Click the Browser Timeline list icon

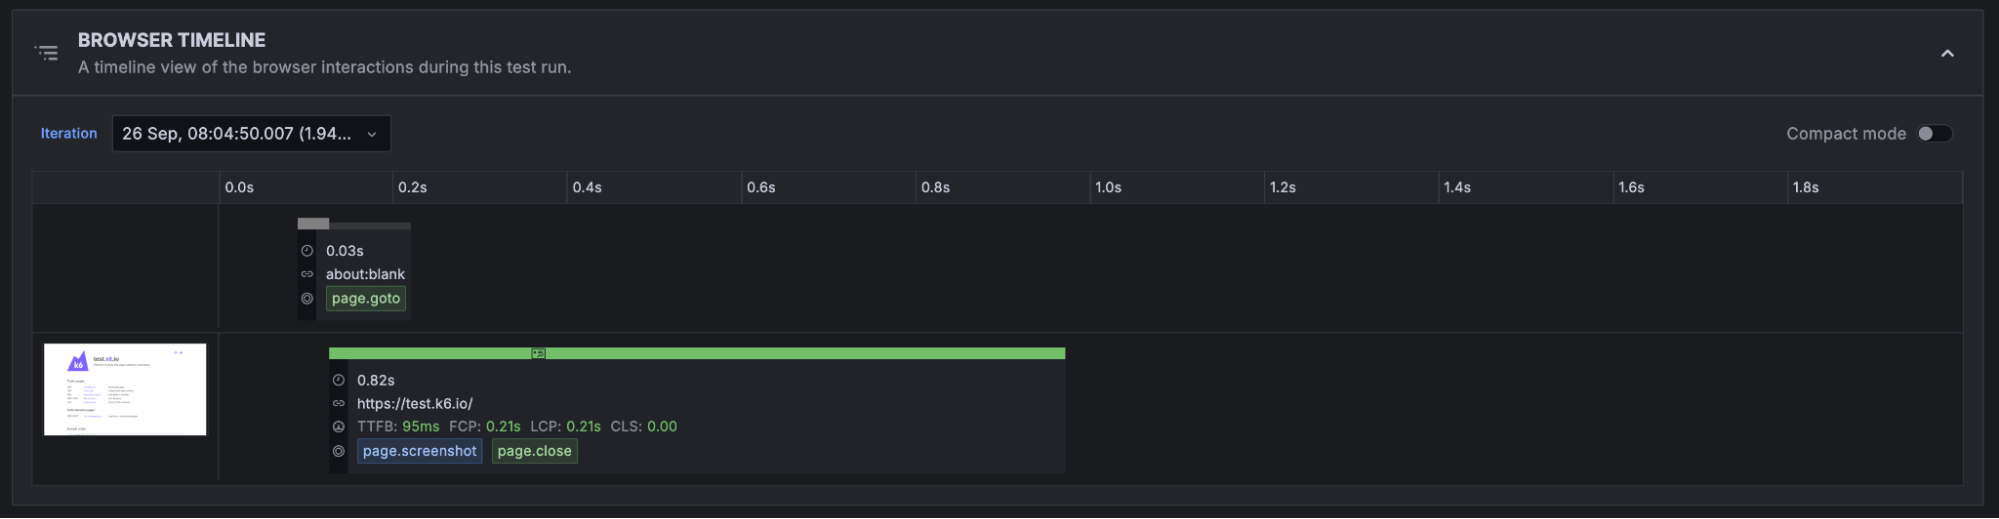[x=47, y=52]
